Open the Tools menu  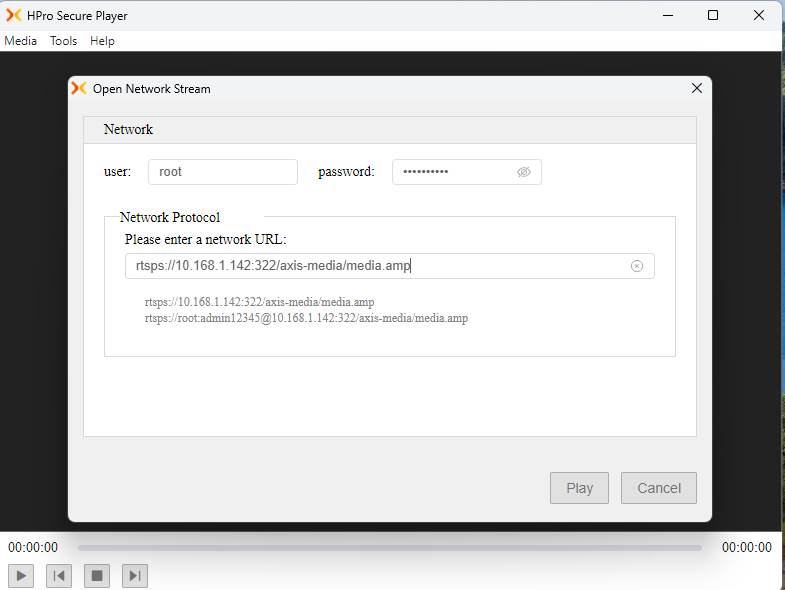(x=63, y=41)
